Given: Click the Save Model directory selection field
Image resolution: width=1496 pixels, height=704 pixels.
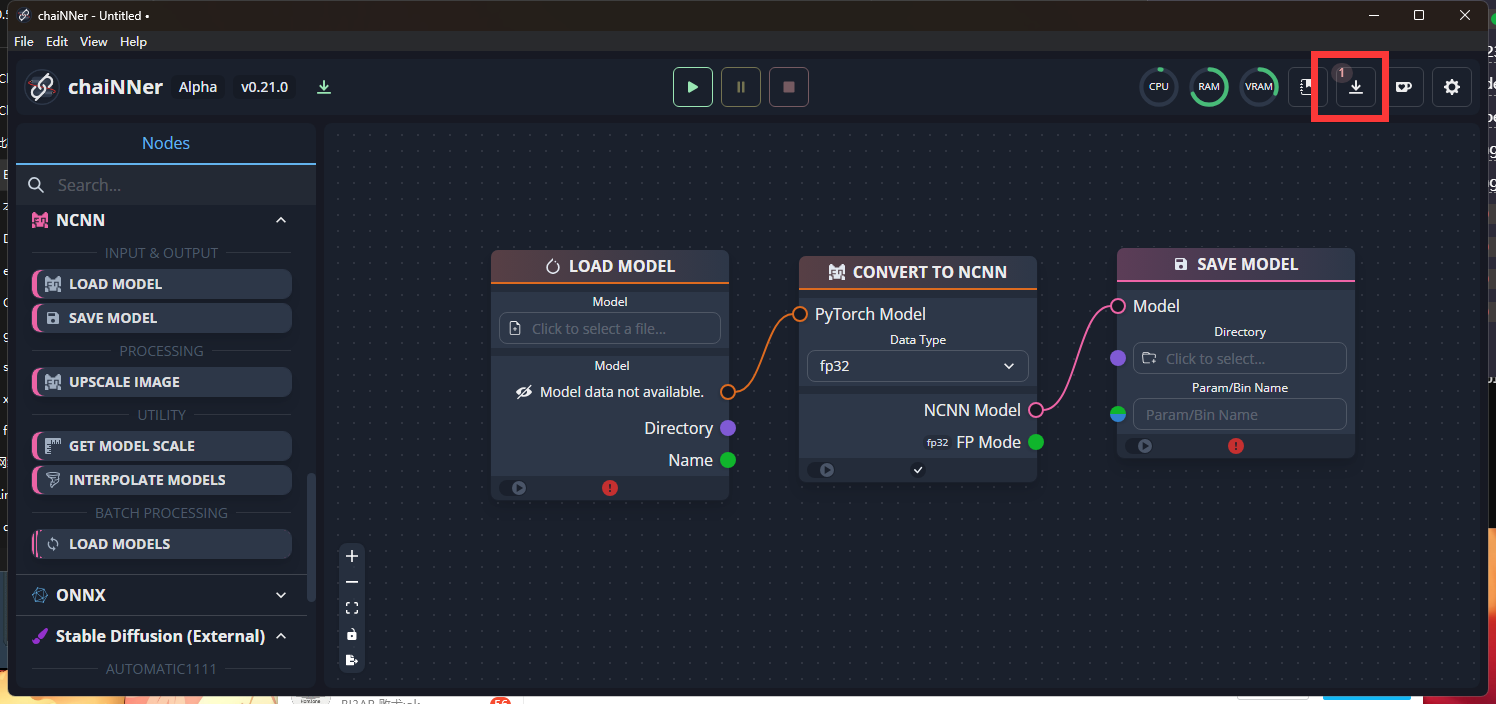Looking at the screenshot, I should 1240,358.
